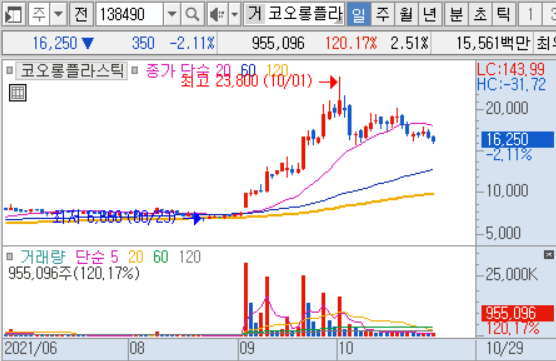
Task: Click the 주 market type field
Action: click(39, 14)
